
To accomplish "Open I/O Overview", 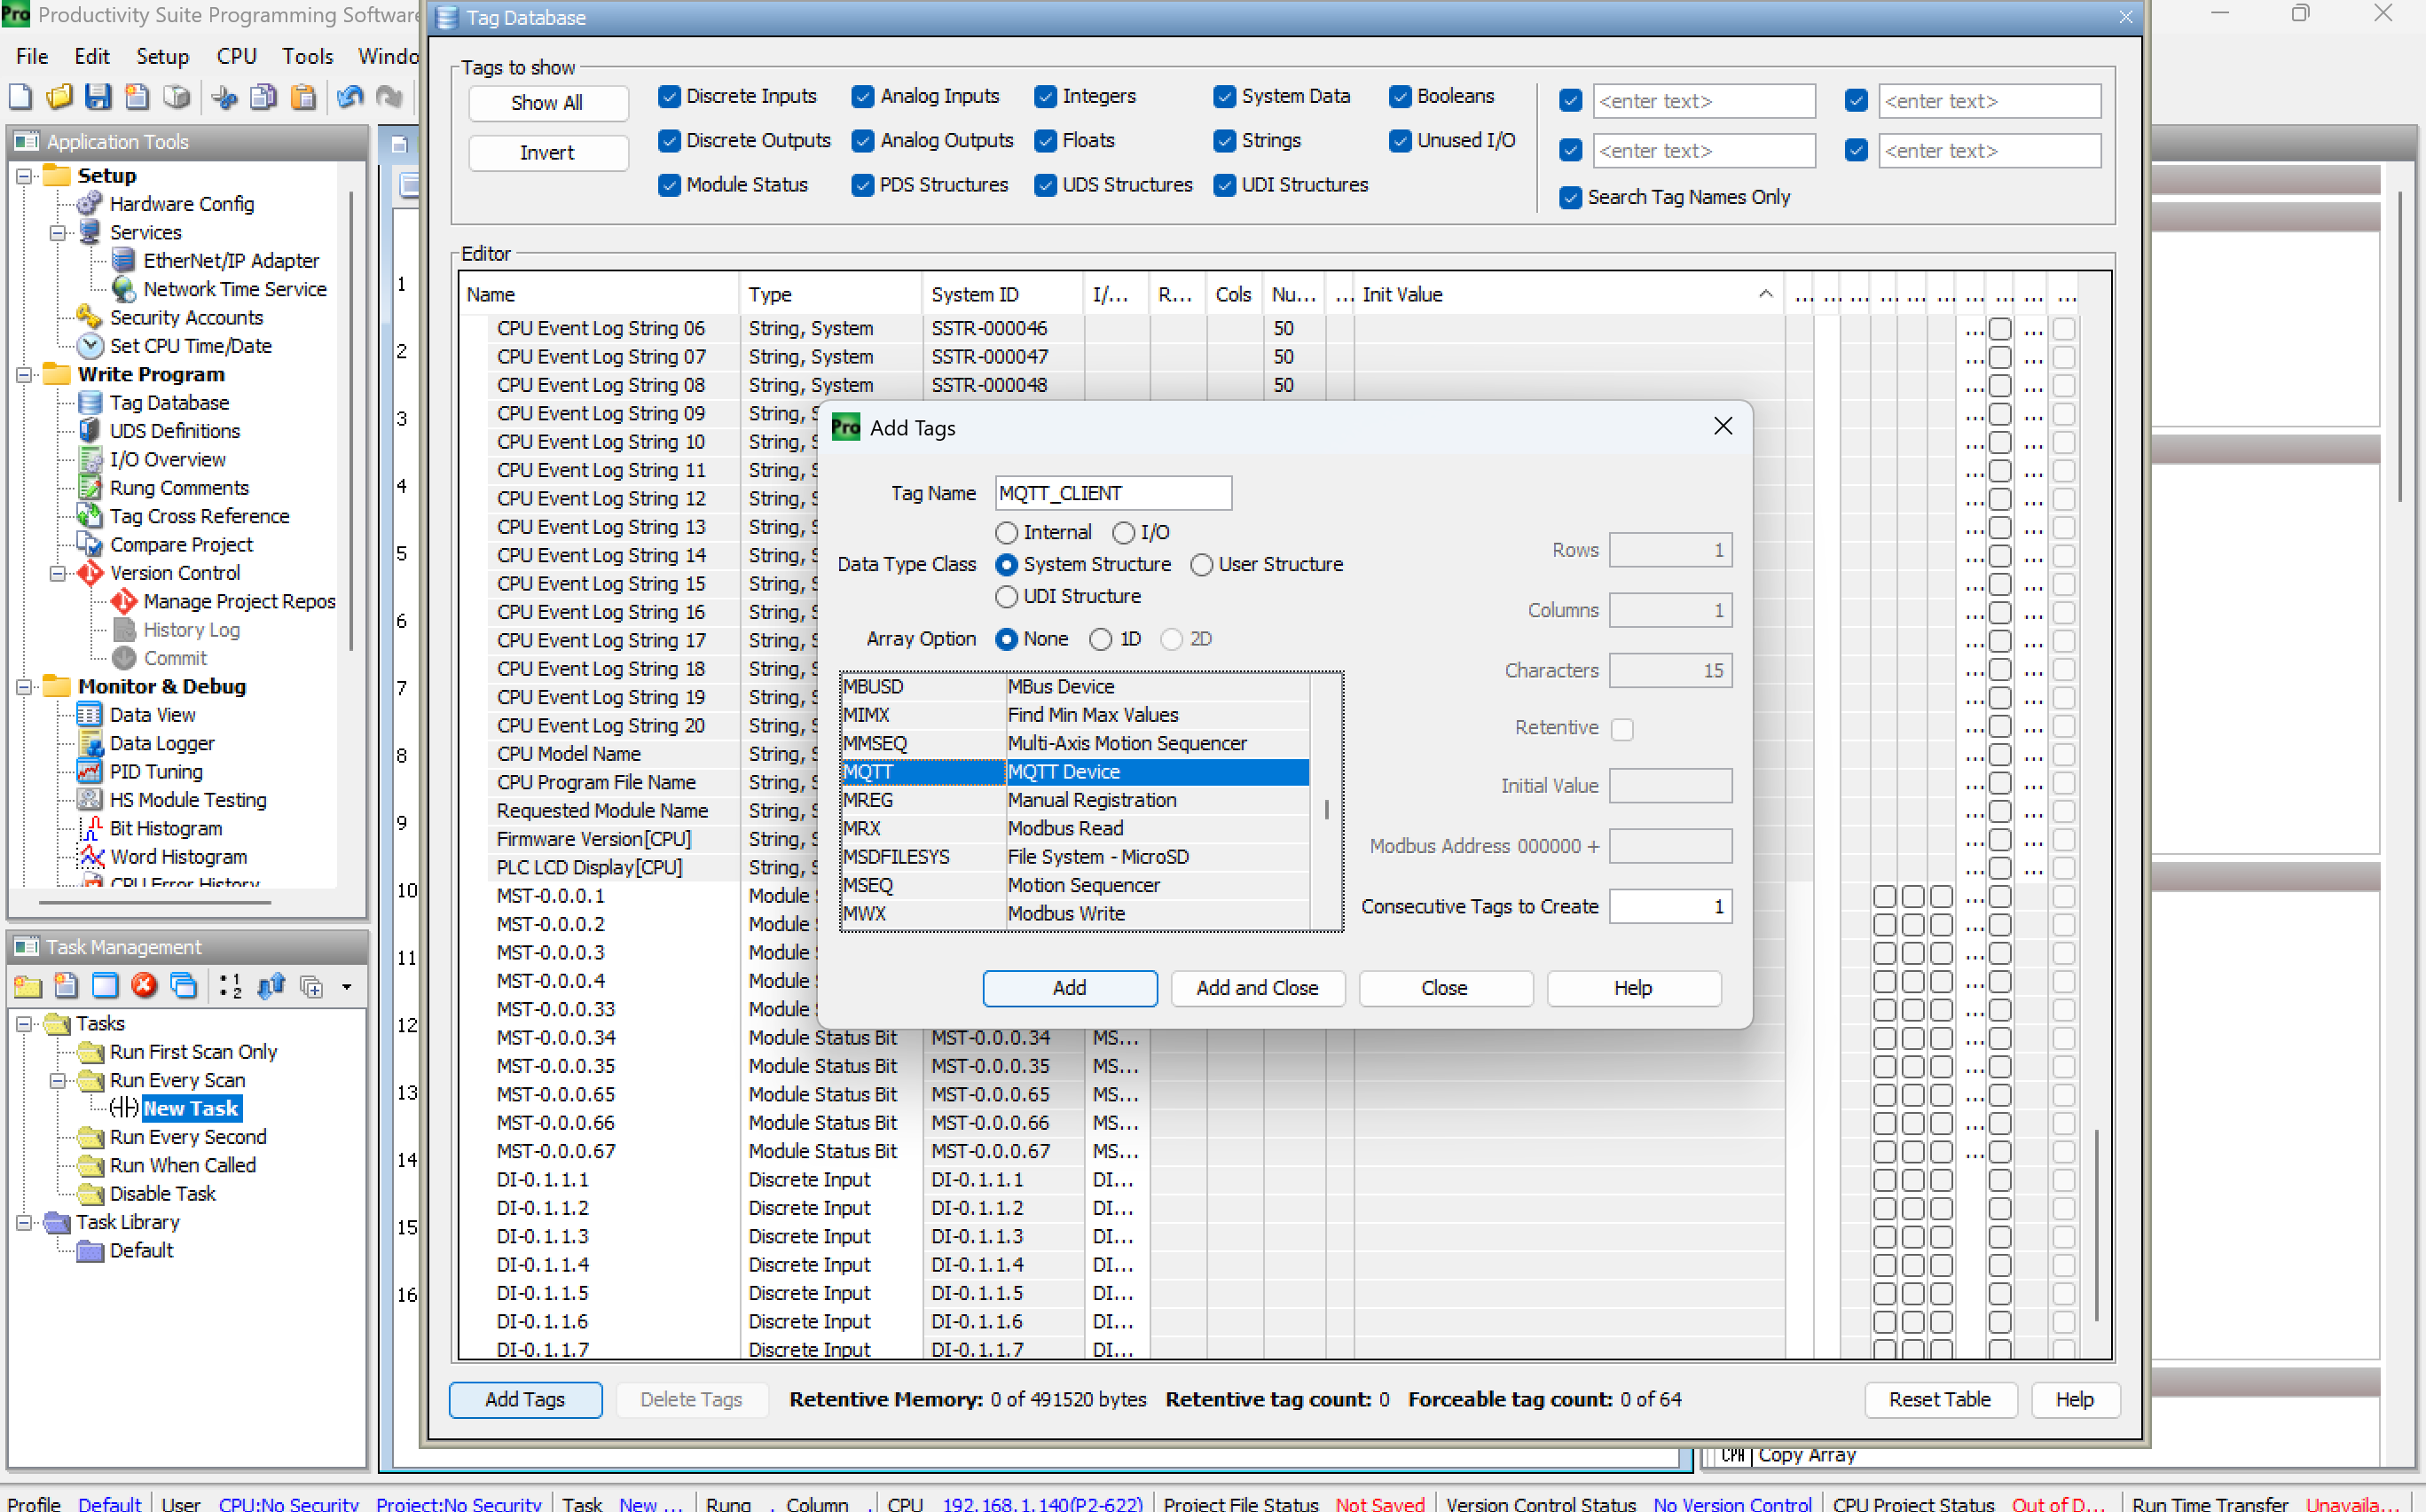I will [x=167, y=459].
